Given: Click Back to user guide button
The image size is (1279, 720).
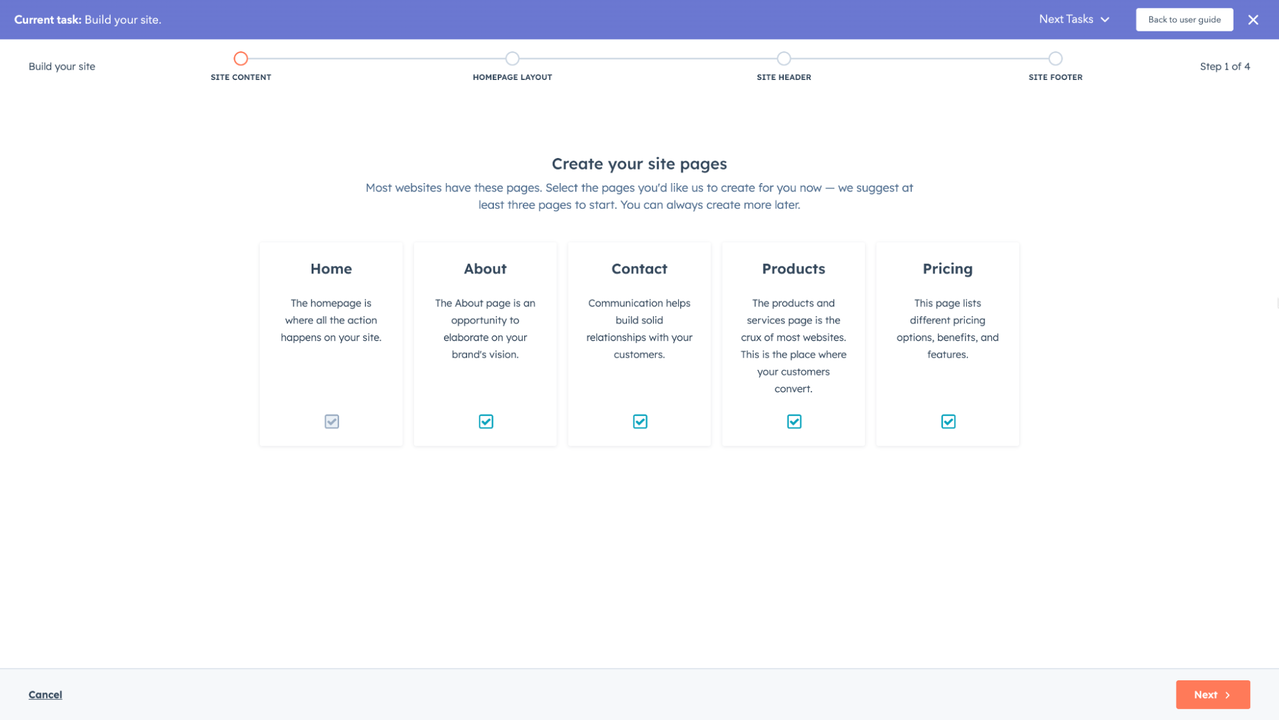Looking at the screenshot, I should [1184, 20].
